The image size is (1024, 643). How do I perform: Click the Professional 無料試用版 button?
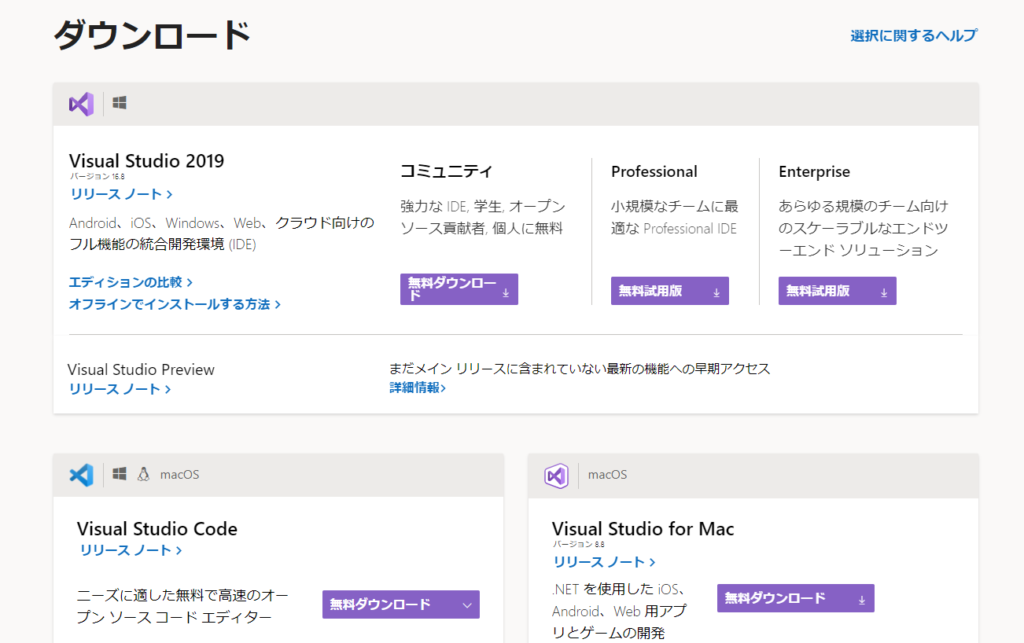coord(670,291)
